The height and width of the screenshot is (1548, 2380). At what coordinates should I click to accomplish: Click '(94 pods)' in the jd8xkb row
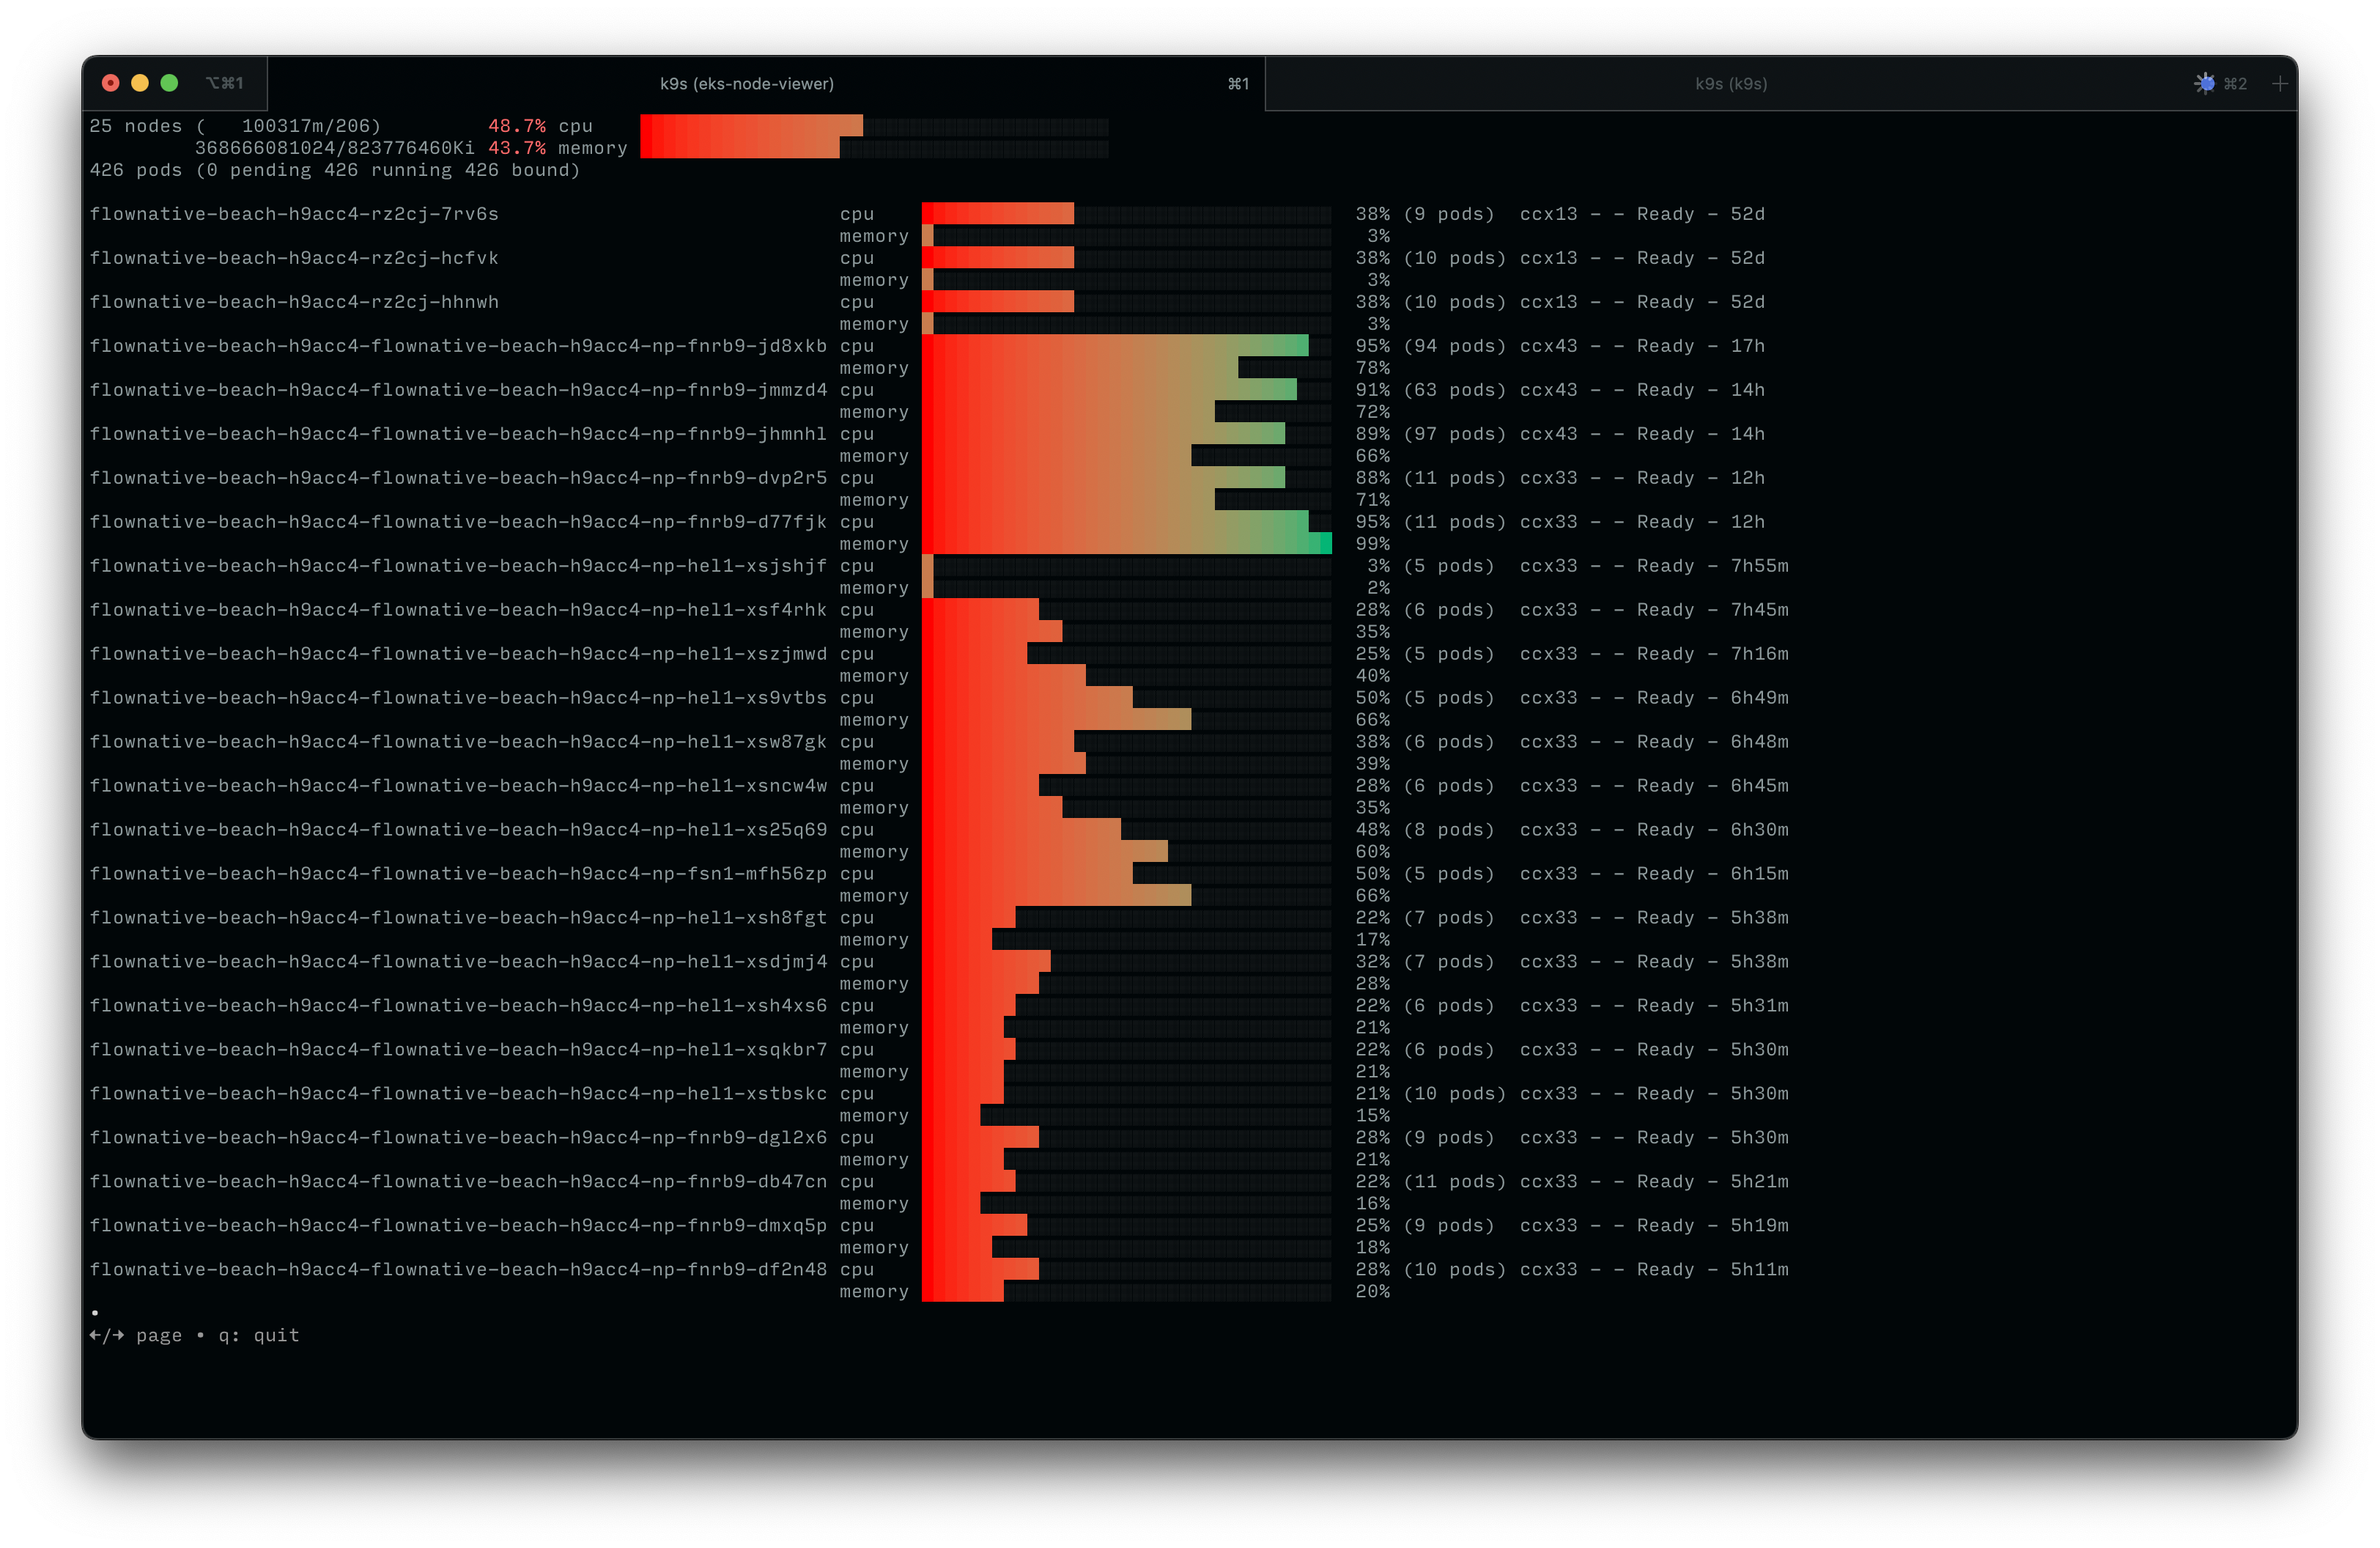point(1454,346)
